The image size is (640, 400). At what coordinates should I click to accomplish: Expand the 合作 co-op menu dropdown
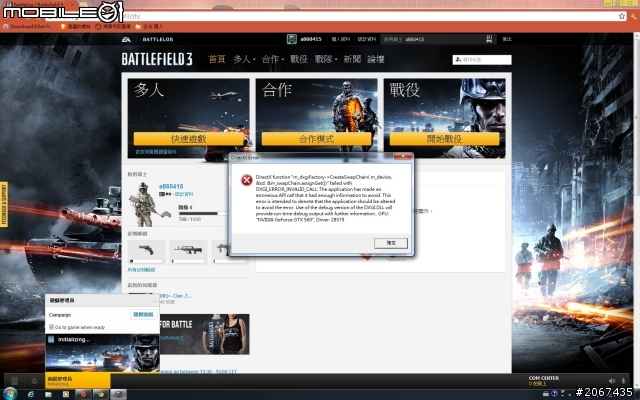coord(273,59)
